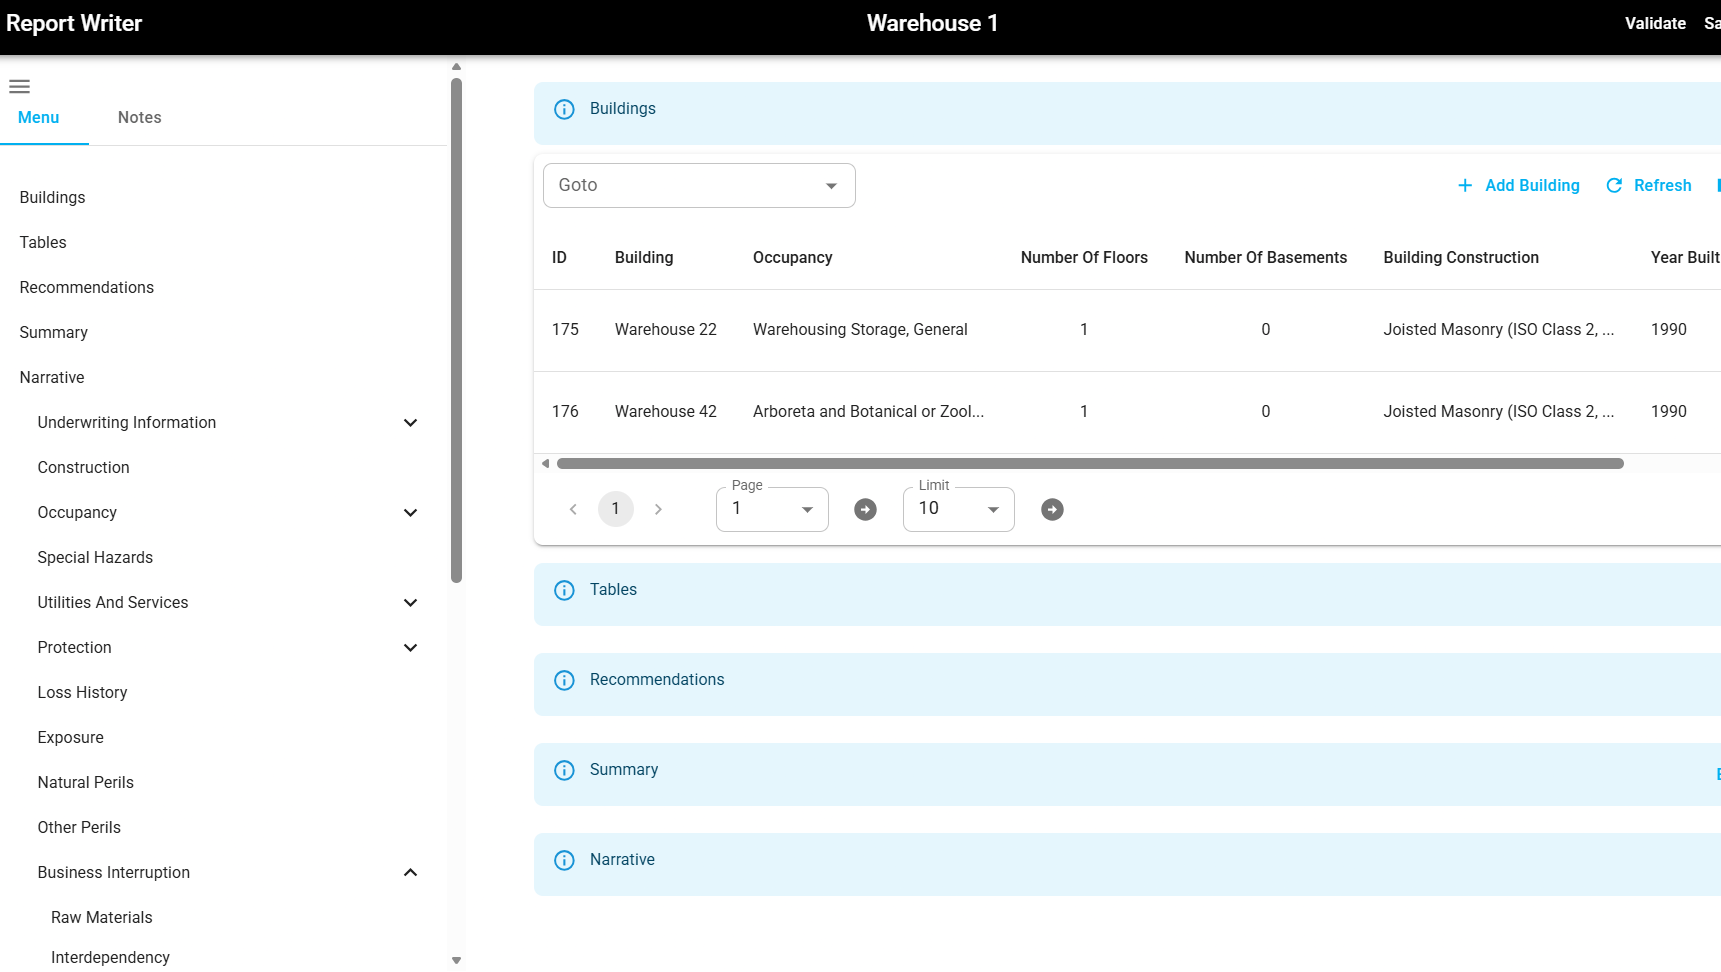Image resolution: width=1721 pixels, height=972 pixels.
Task: Select Natural Perils in sidebar
Action: pos(86,783)
